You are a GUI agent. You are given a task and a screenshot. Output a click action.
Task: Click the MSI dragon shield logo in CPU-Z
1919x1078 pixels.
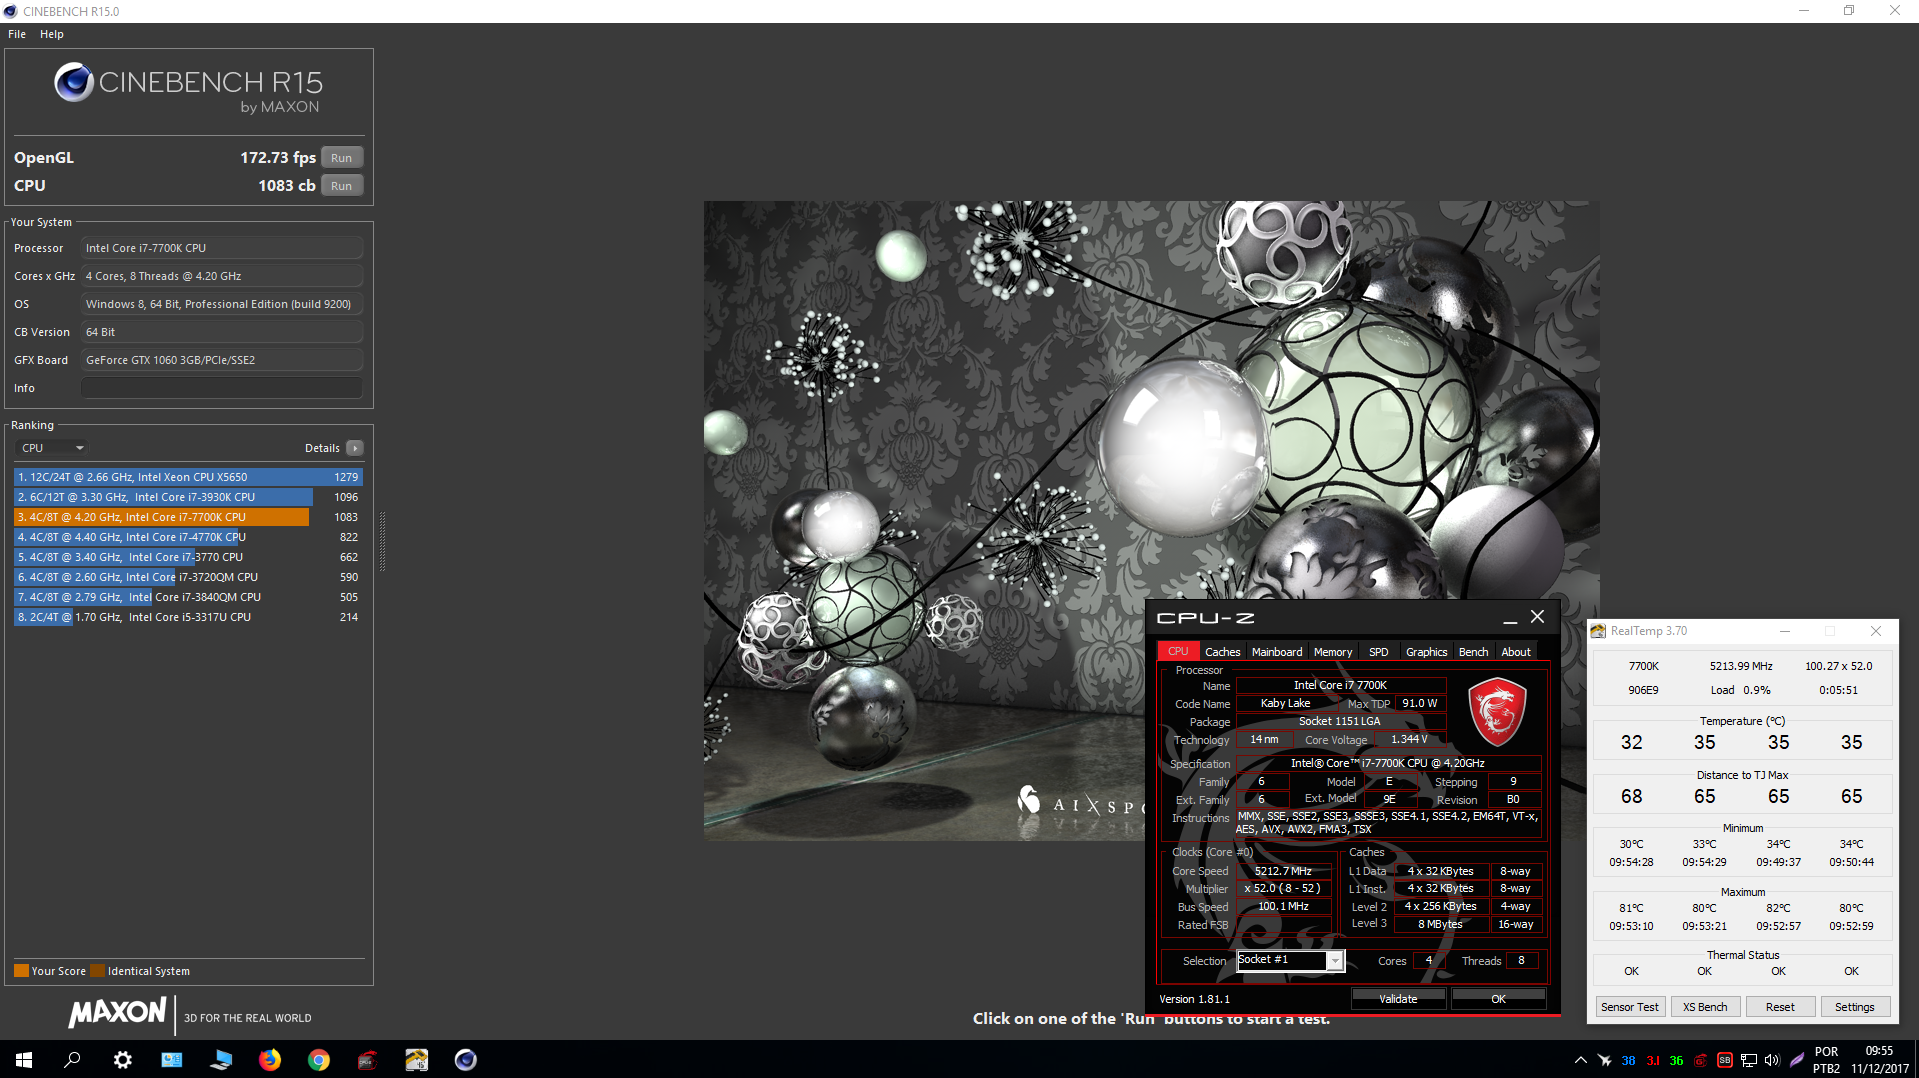[x=1497, y=712]
